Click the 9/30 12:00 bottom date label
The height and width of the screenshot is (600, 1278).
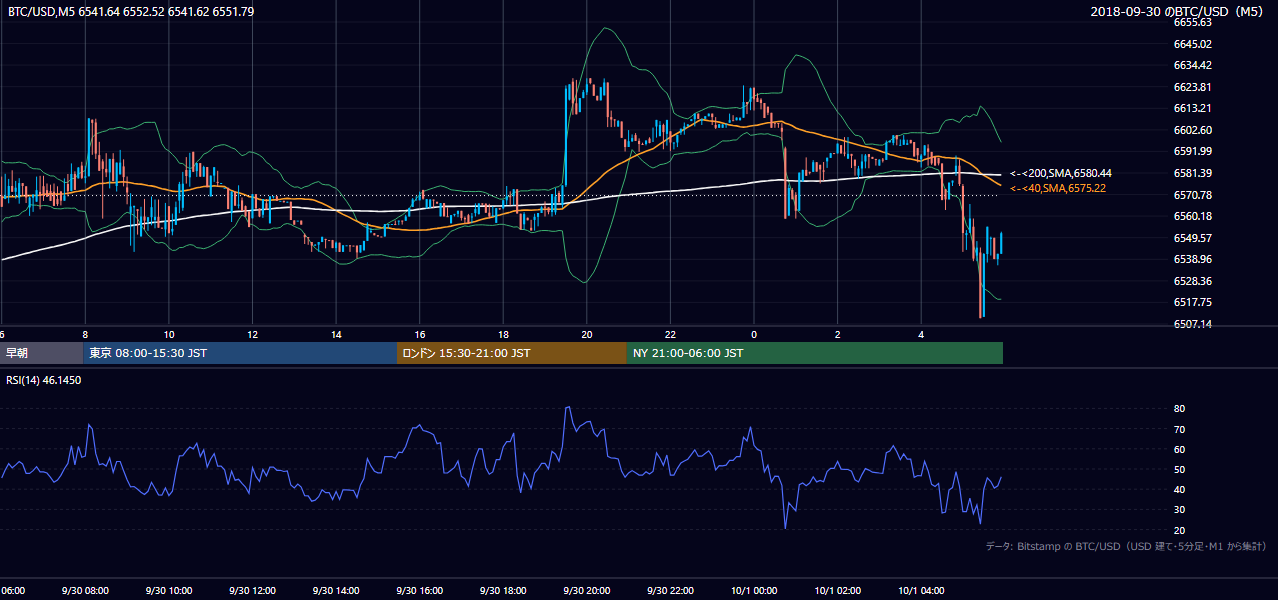coord(252,591)
